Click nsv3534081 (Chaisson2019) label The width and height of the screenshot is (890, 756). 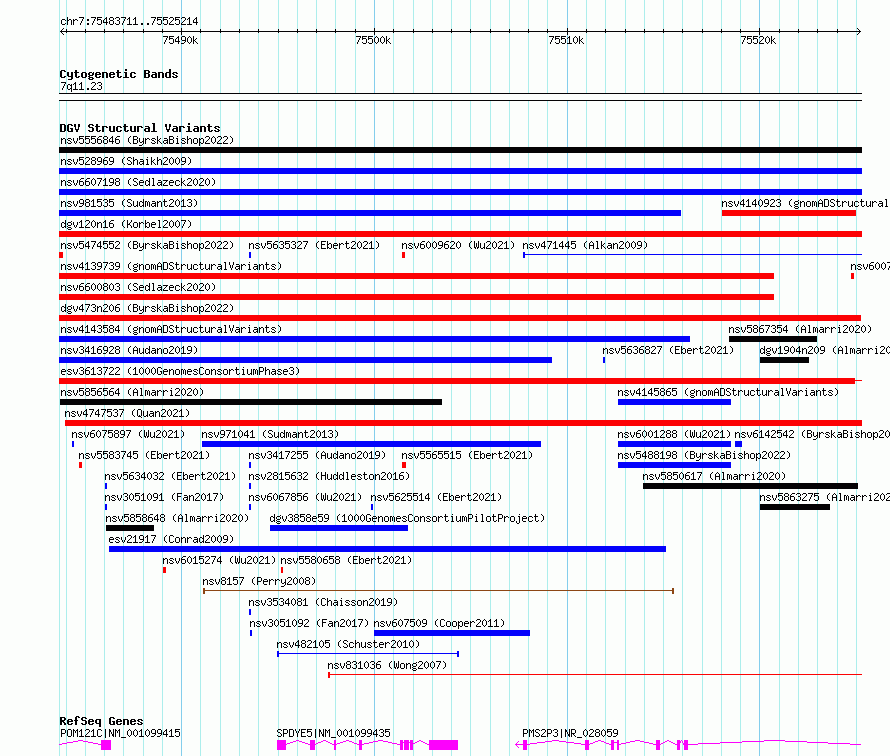[323, 602]
